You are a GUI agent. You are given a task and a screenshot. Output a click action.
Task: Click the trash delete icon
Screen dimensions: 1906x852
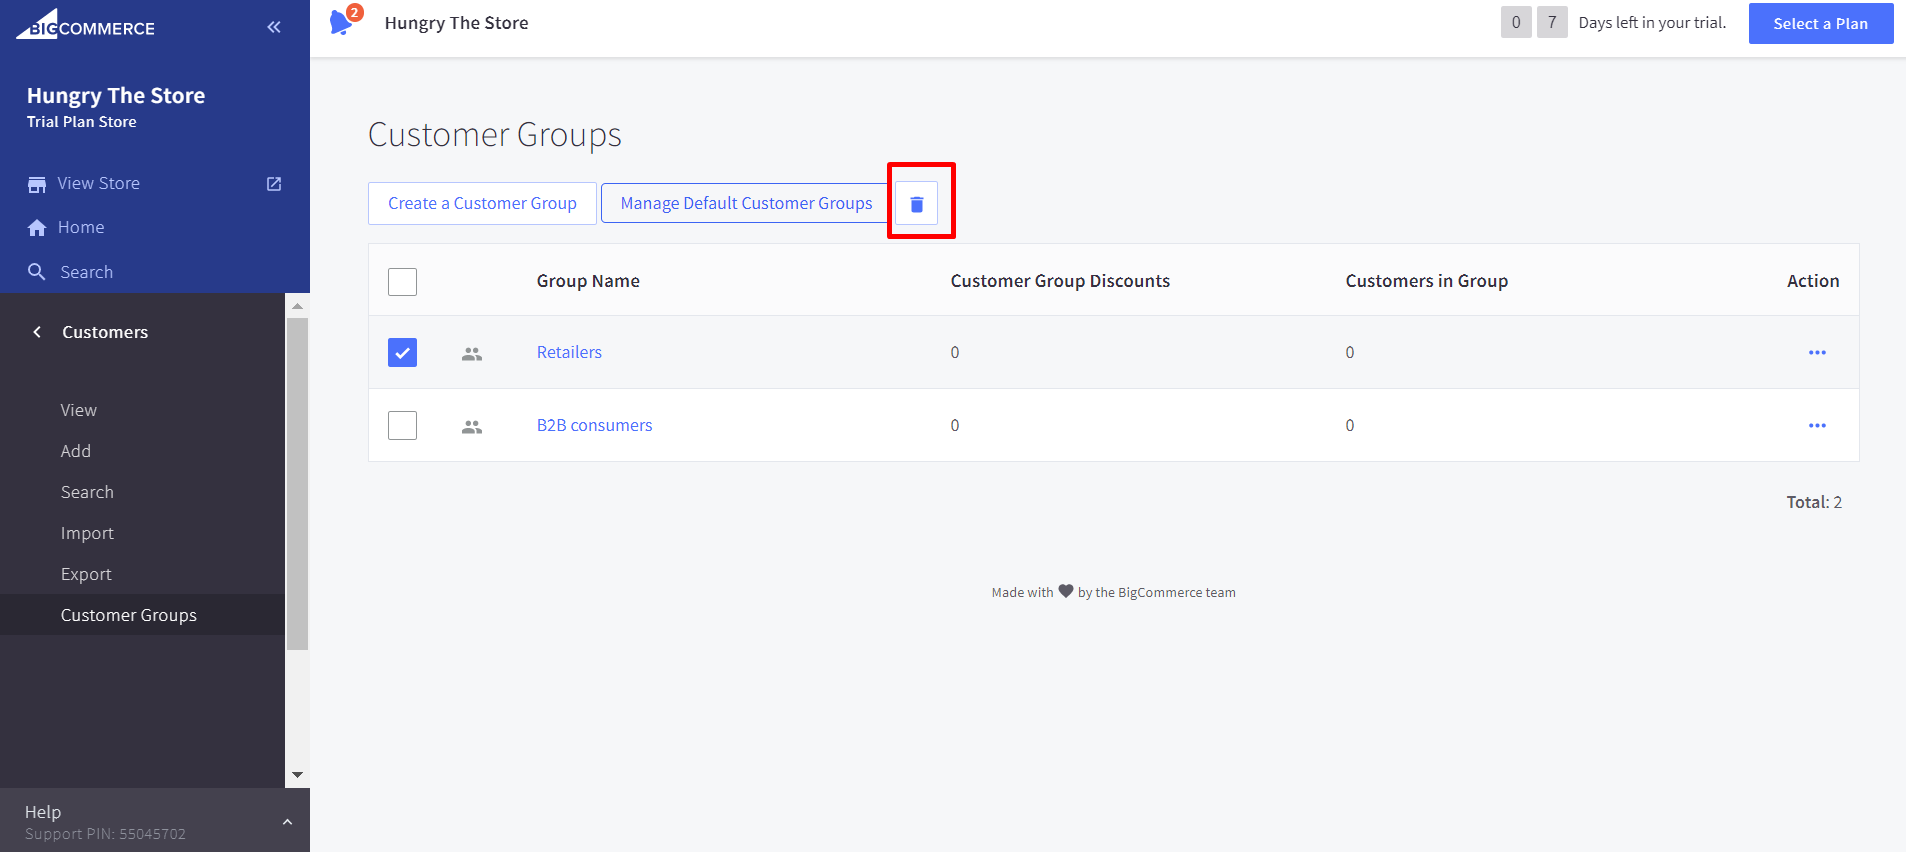916,204
